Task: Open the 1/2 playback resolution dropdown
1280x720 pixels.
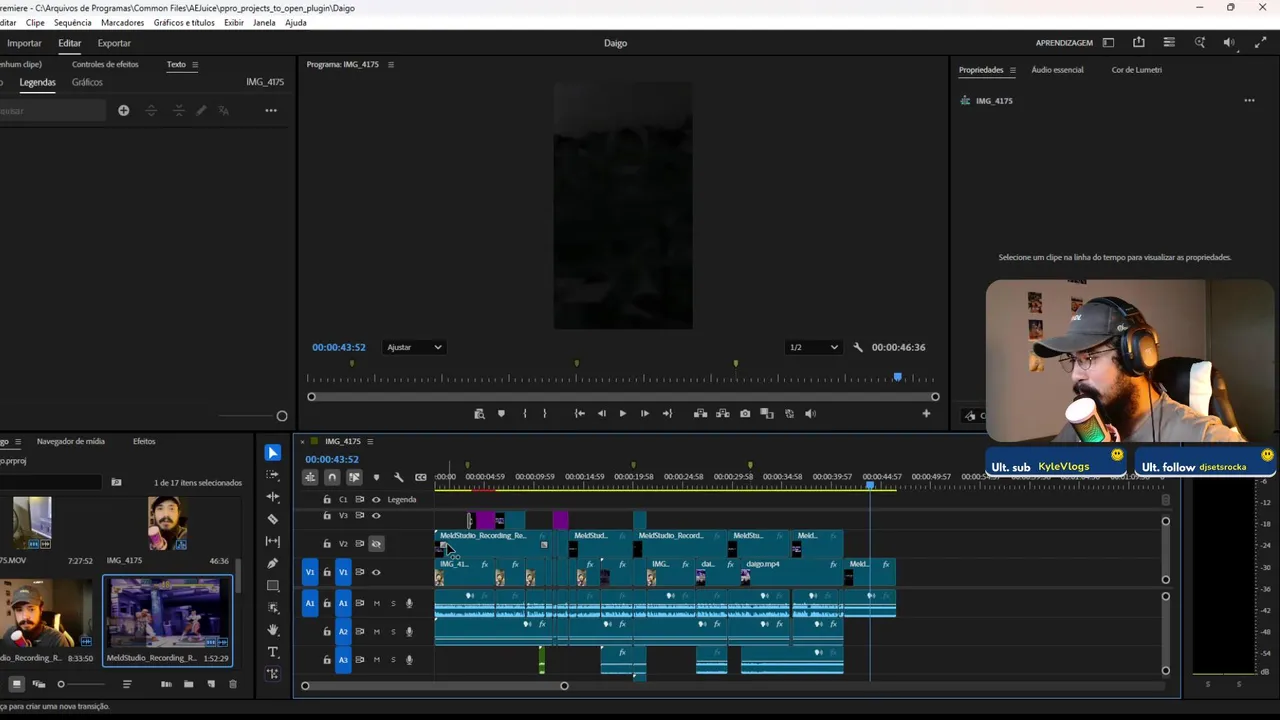Action: pos(814,347)
